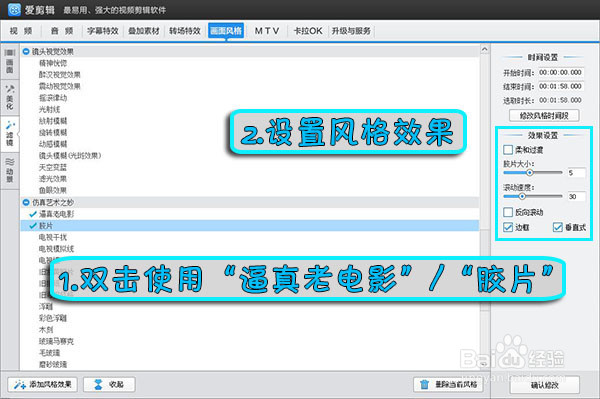Select the 彩色浮雕 effect
600x399 pixels.
pos(53,318)
